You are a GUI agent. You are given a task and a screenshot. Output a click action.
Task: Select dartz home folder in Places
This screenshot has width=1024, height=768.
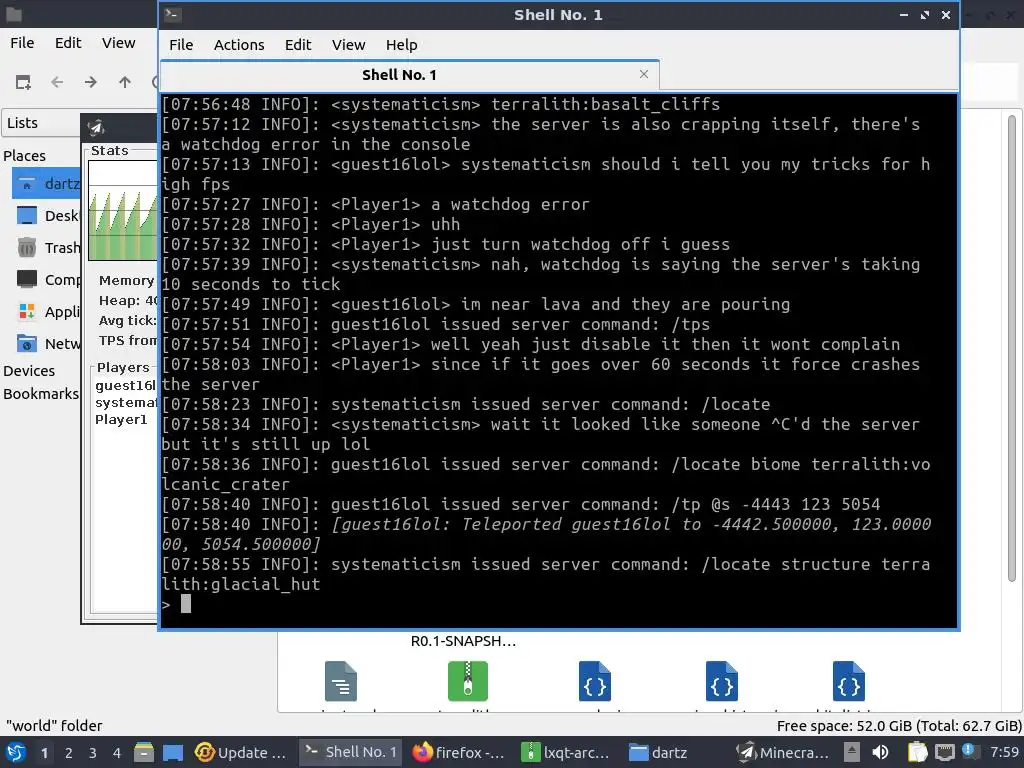click(x=46, y=184)
